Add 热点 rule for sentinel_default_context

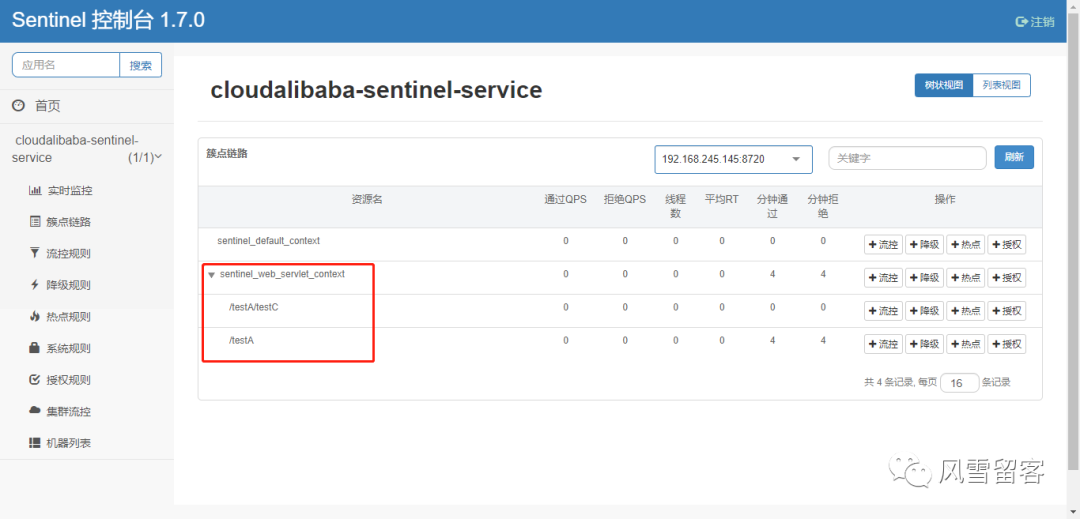coord(966,245)
